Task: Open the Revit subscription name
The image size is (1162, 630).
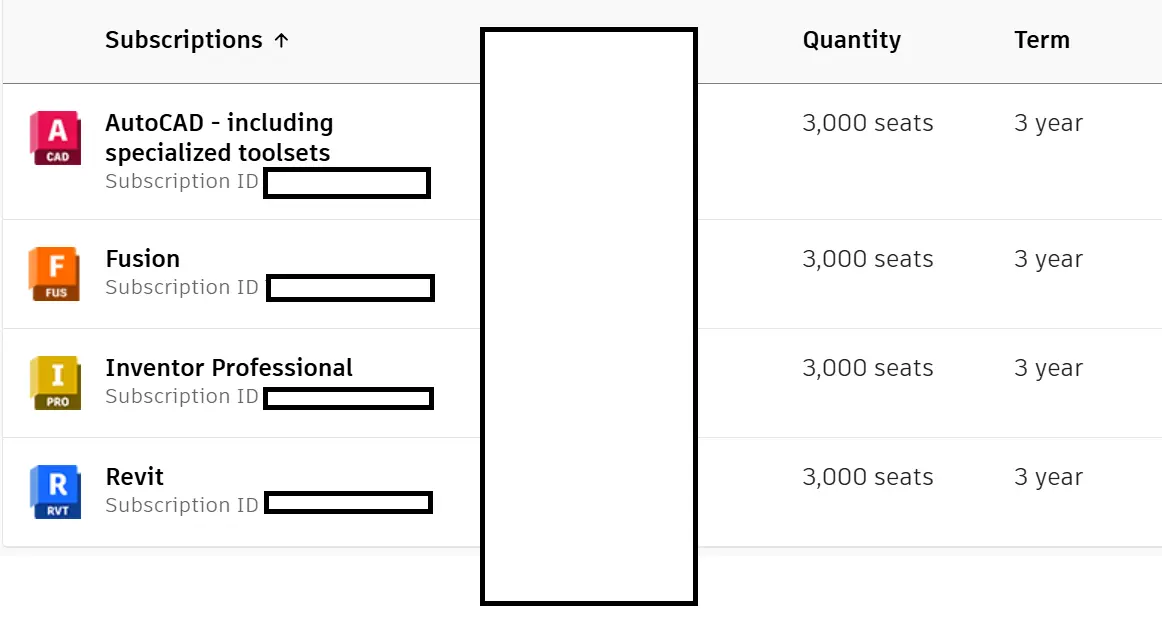Action: tap(134, 477)
